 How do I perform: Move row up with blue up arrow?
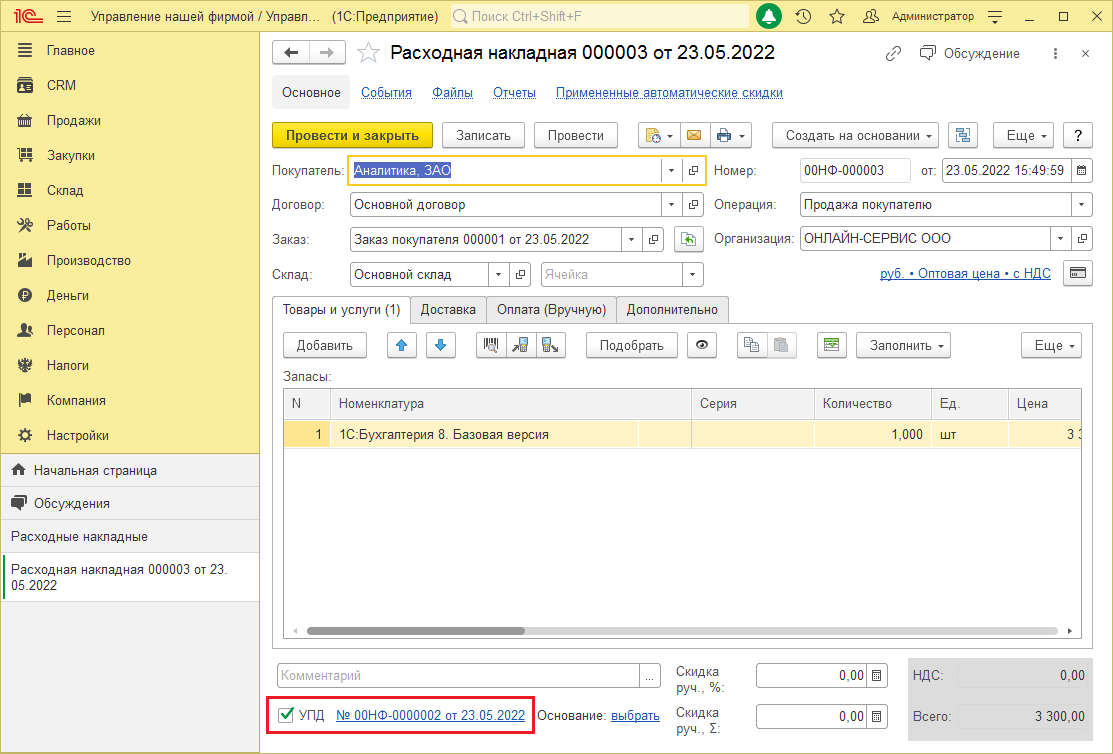[401, 345]
